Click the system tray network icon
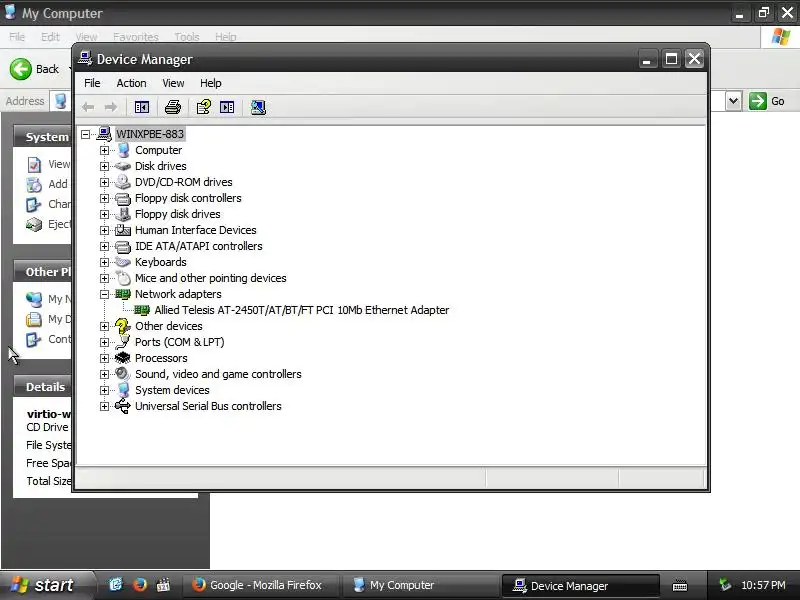 (724, 585)
